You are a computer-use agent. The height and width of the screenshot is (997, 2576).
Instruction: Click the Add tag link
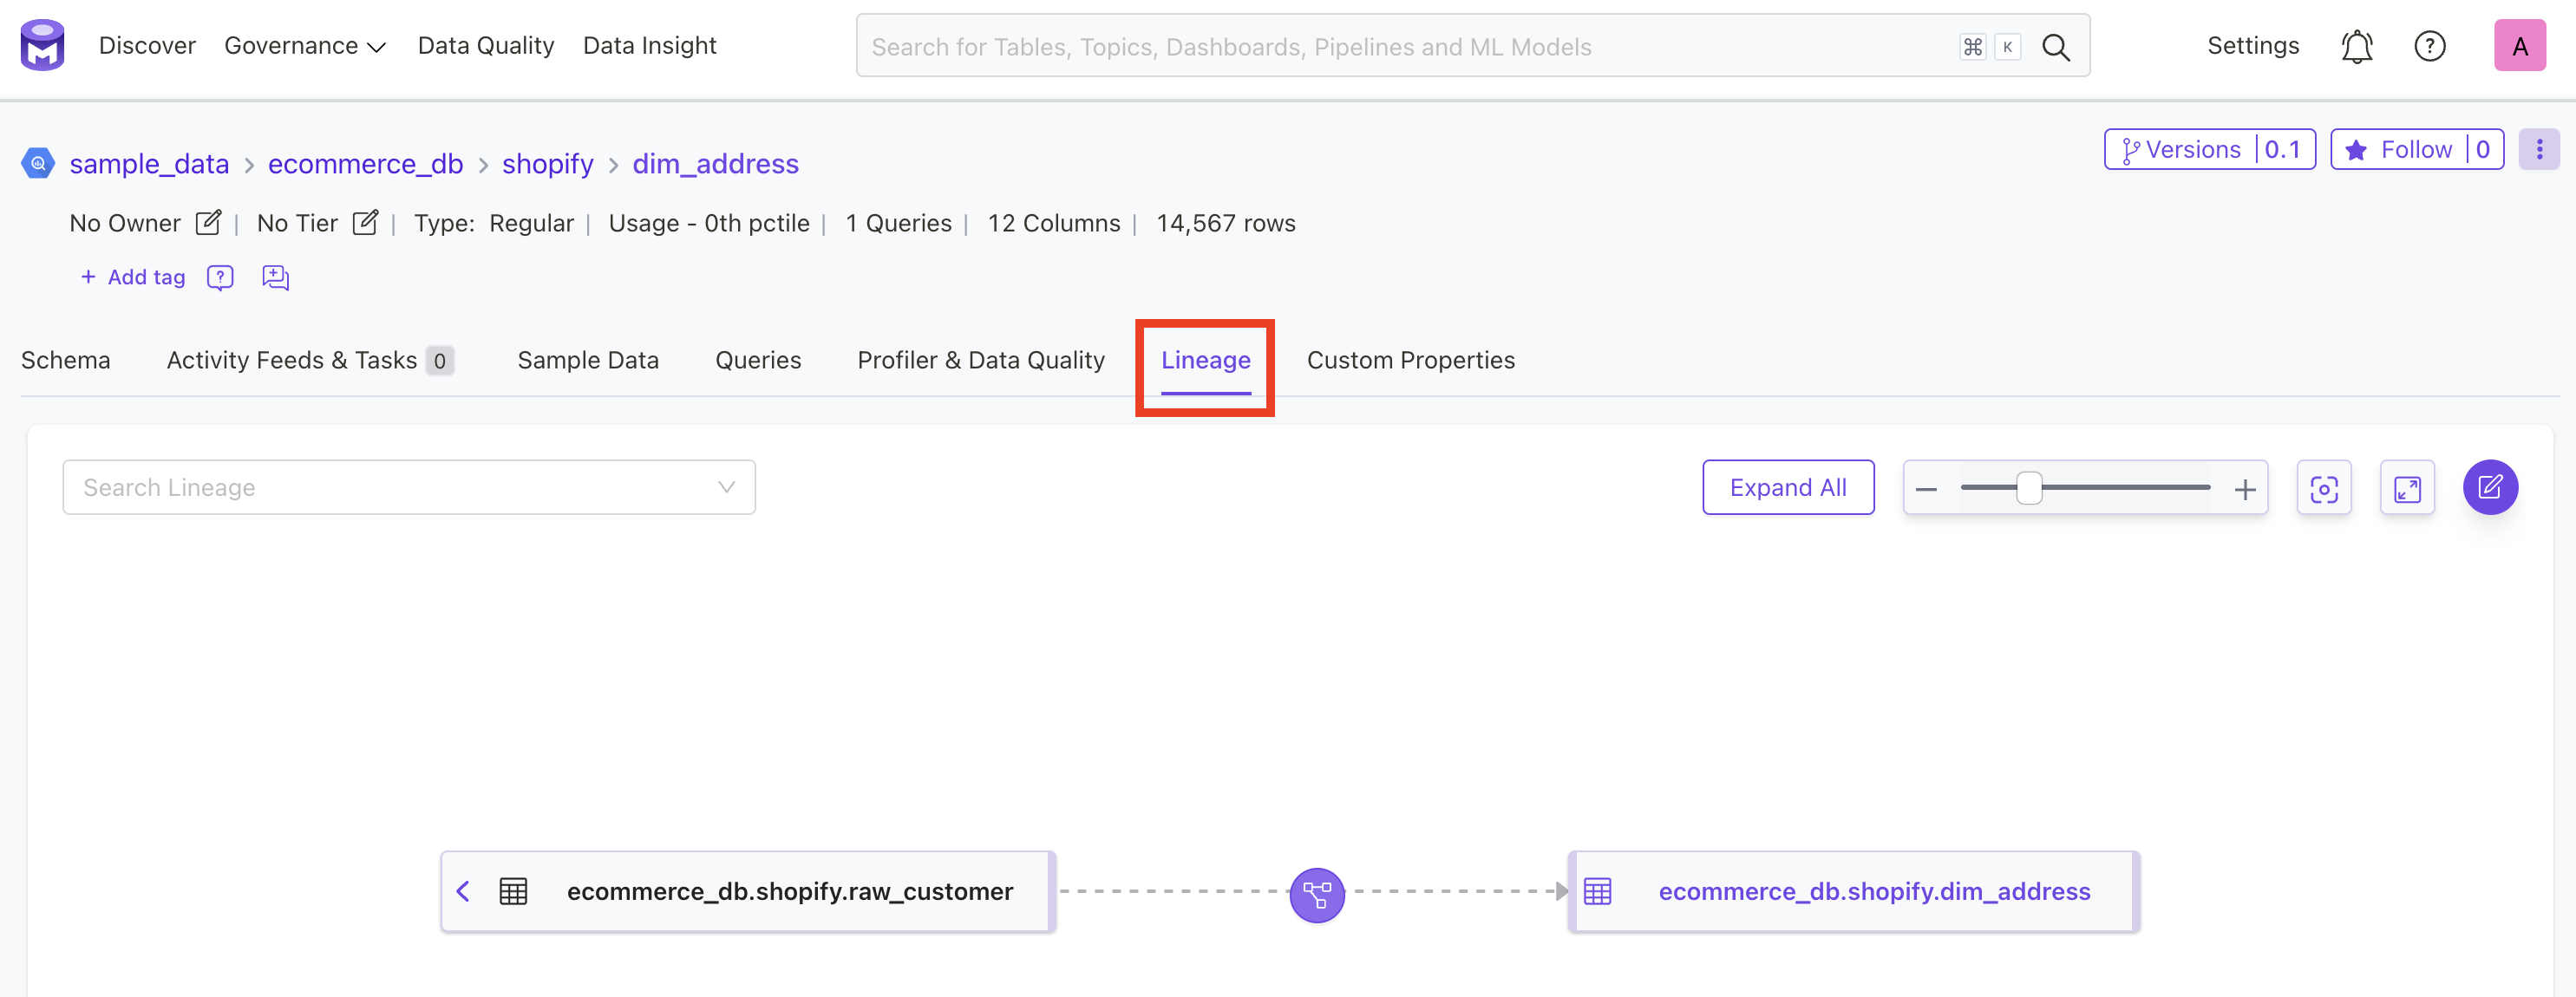tap(133, 277)
